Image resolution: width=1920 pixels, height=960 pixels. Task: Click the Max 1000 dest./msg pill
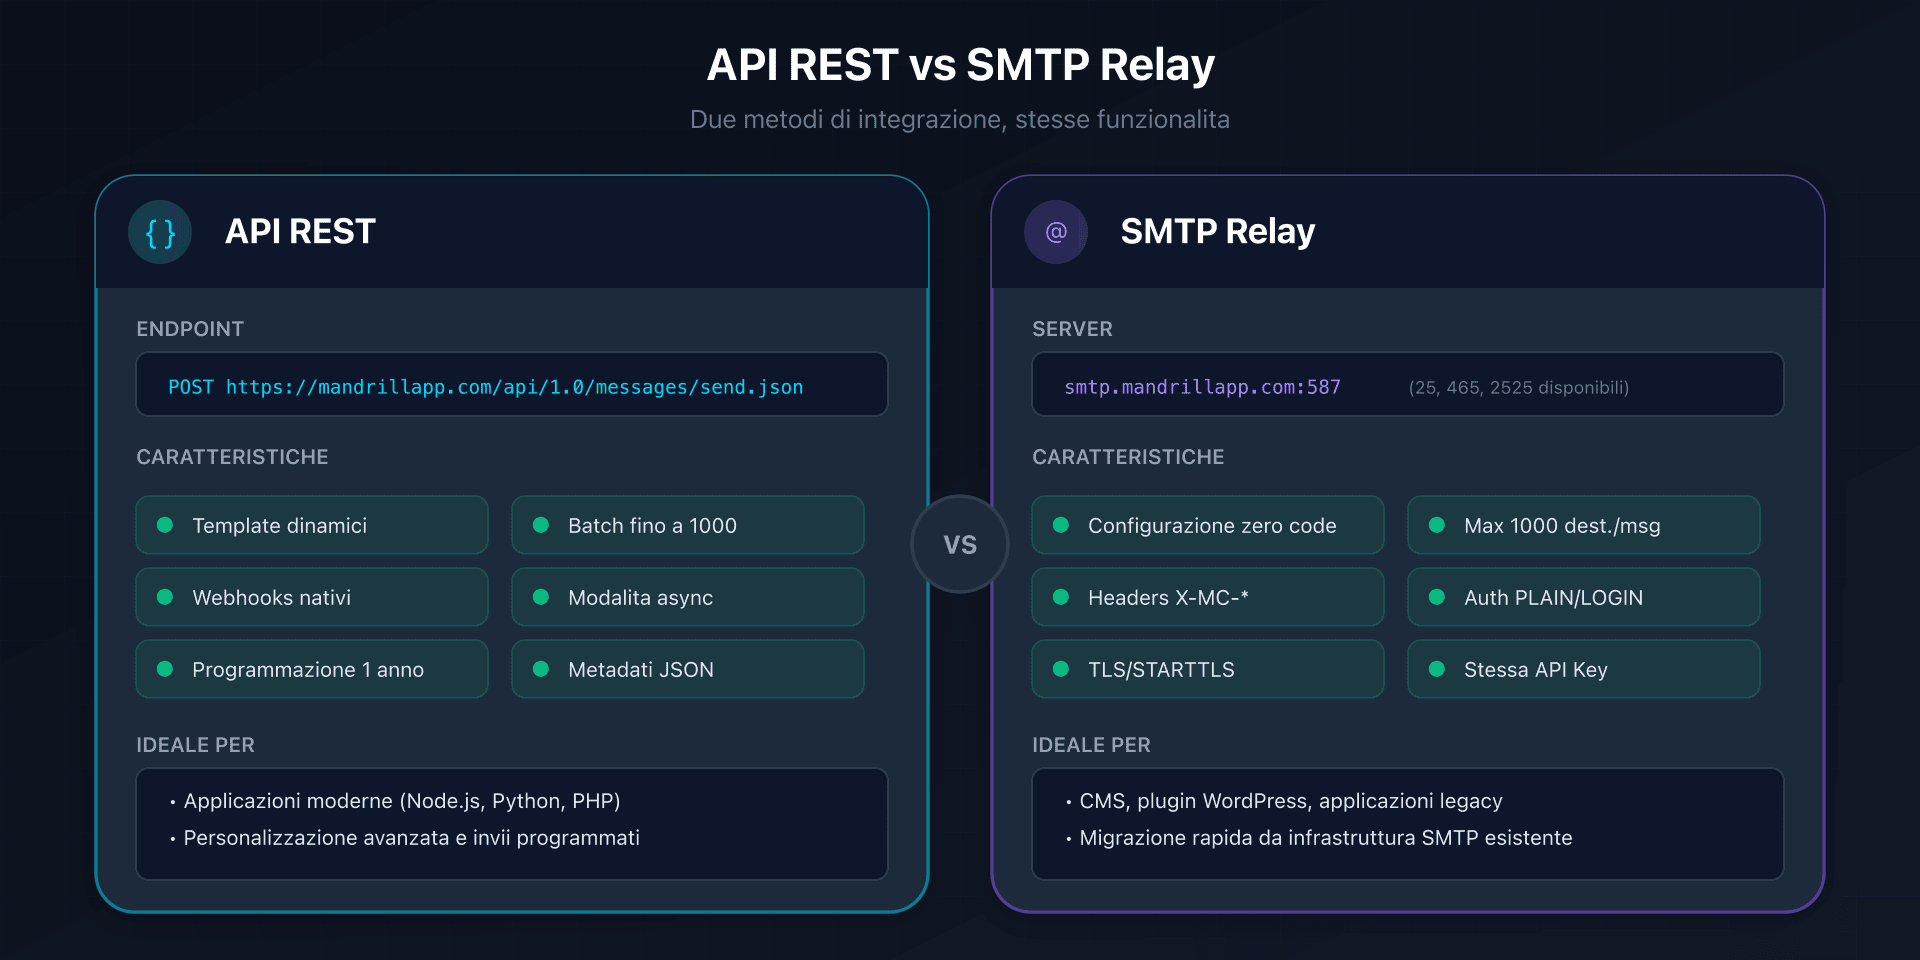1583,524
